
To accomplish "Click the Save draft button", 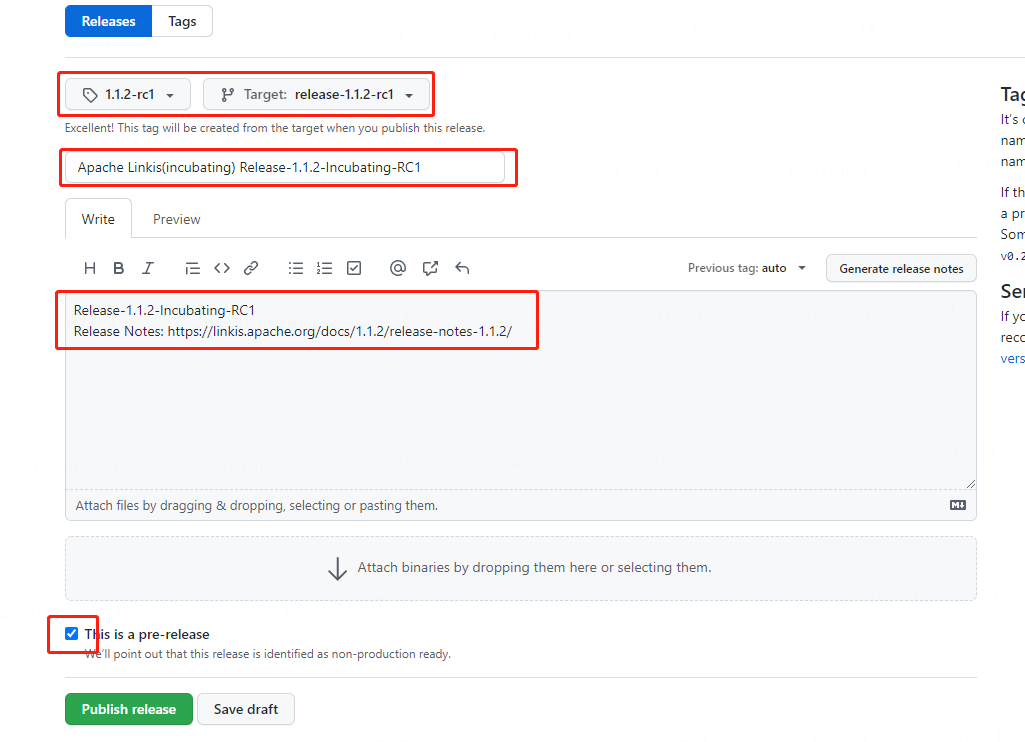I will [246, 709].
